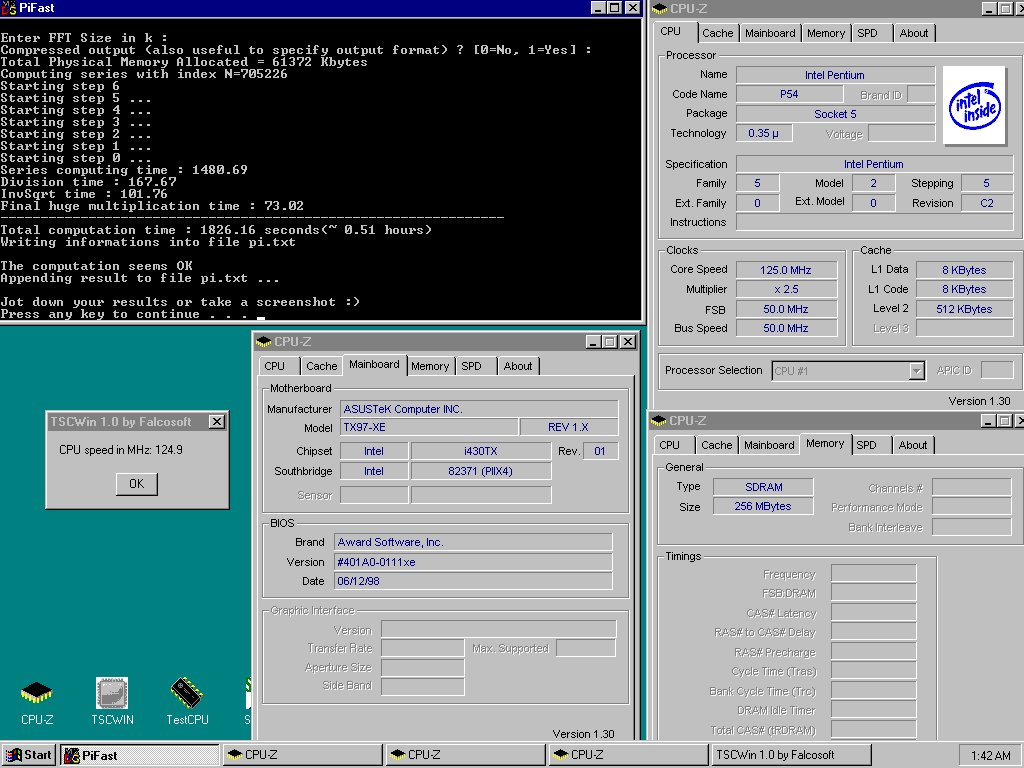Click the Intel Inside logo in CPU-Z
Viewport: 1024px width, 768px height.
[974, 105]
